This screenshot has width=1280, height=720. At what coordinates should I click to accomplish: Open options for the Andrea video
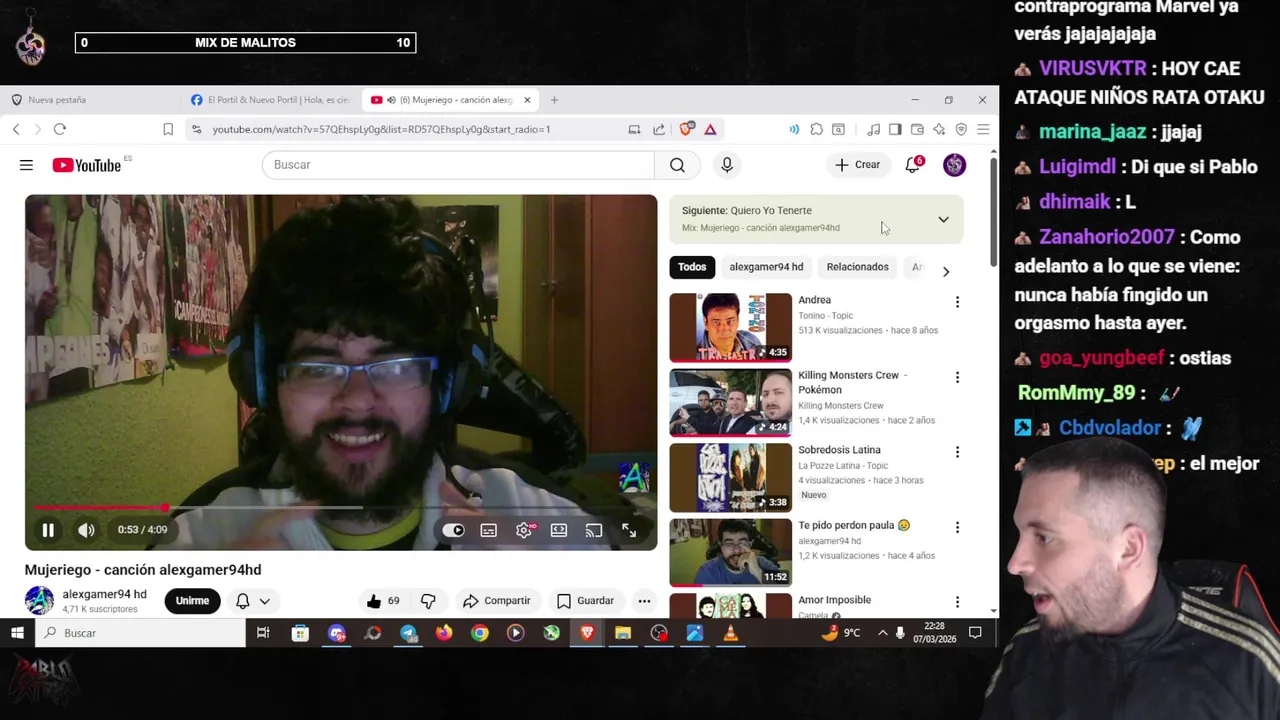coord(957,302)
